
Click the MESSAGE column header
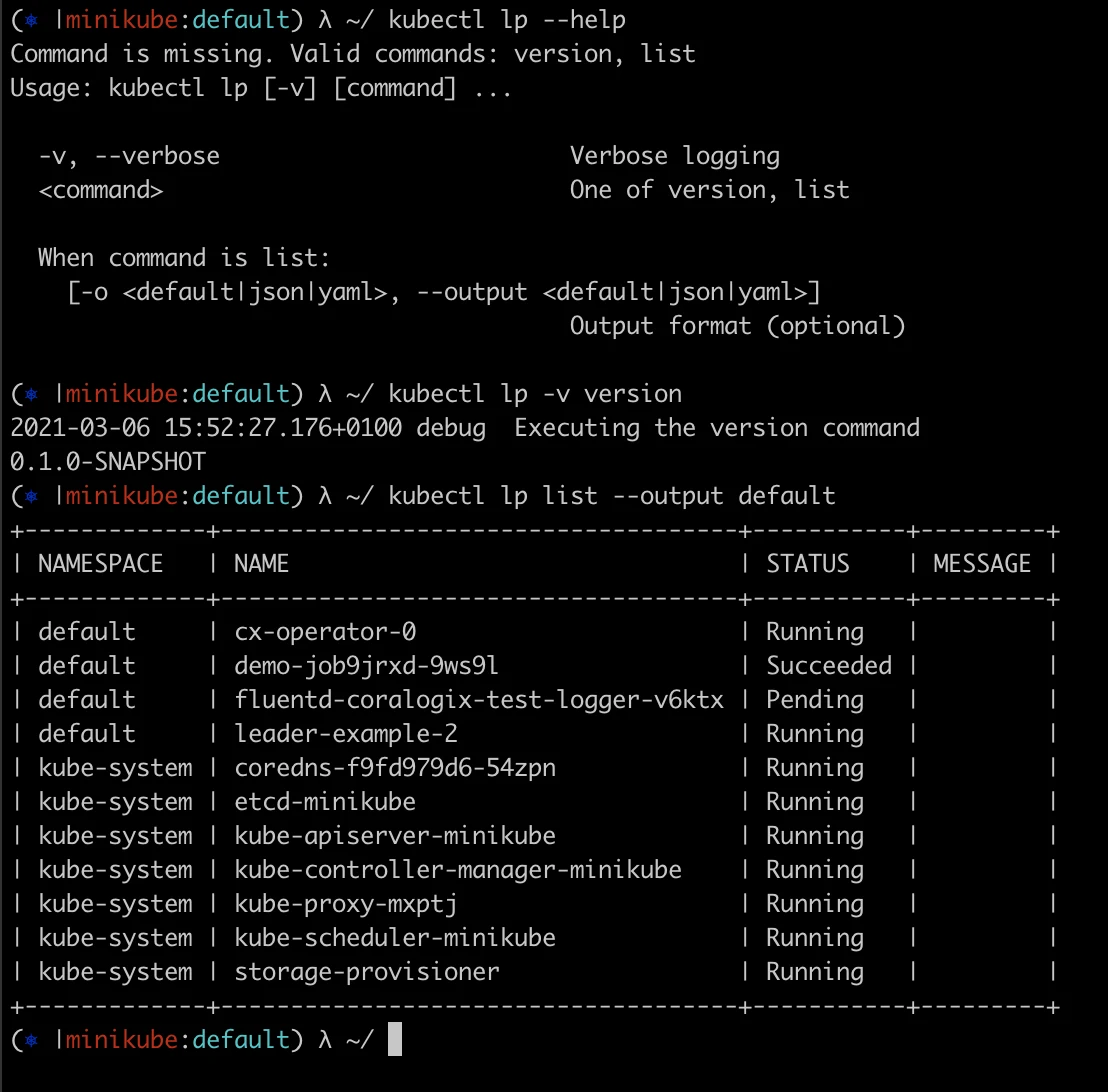click(982, 563)
